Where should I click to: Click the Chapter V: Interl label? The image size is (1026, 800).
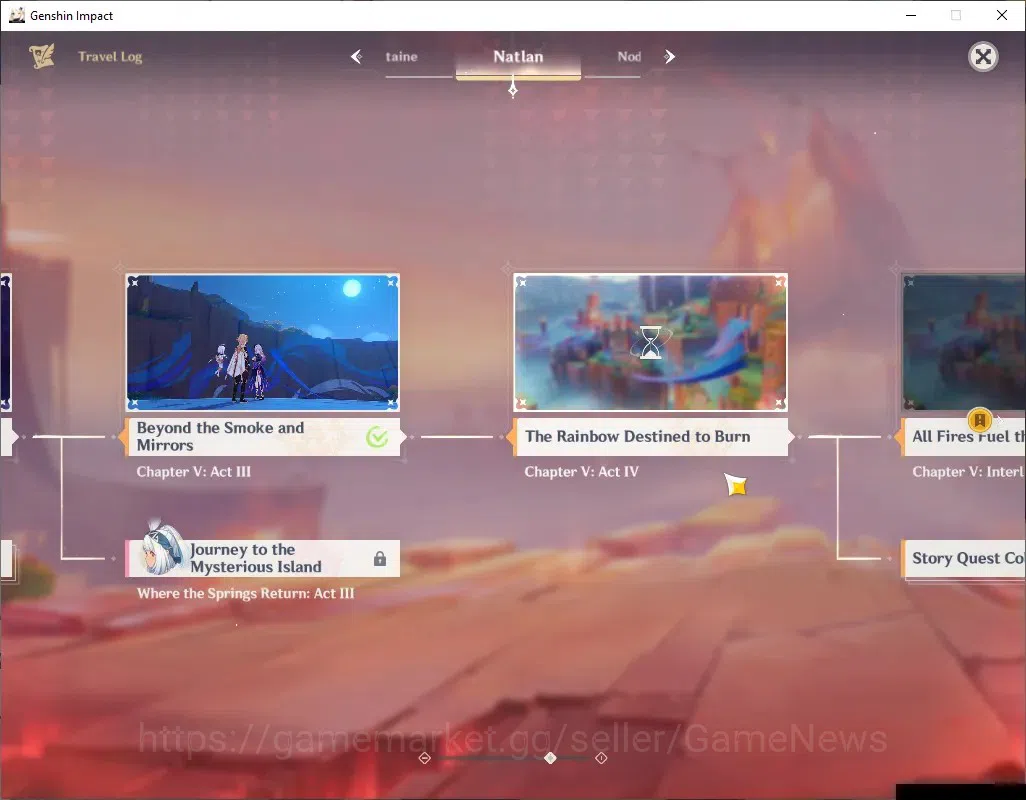[968, 472]
